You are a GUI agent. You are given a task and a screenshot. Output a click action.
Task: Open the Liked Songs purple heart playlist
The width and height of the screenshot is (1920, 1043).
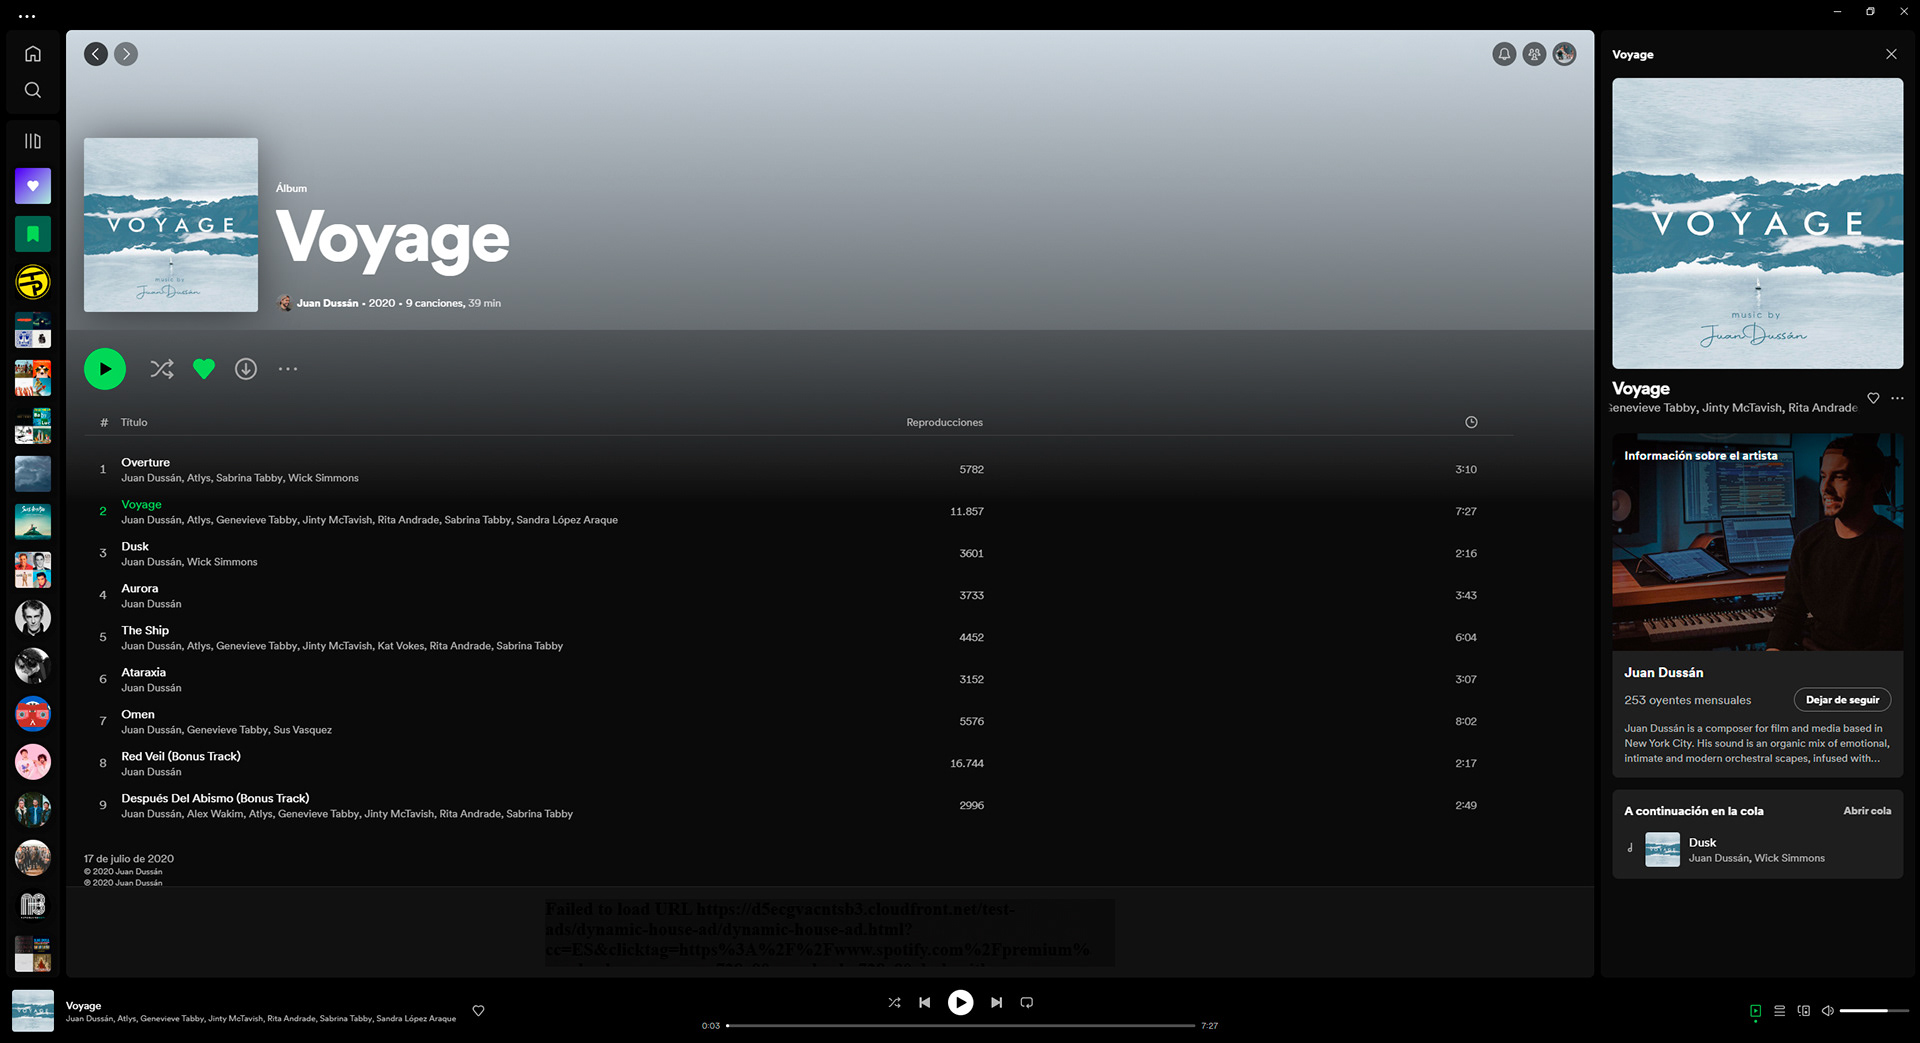tap(33, 186)
